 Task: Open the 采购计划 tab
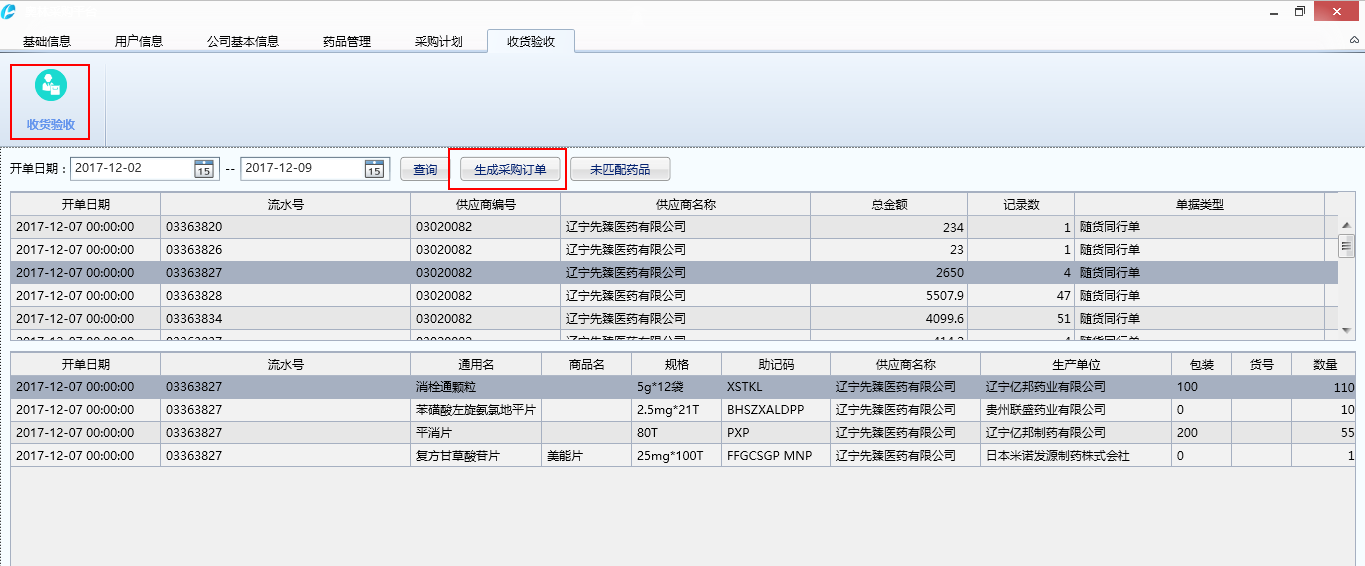coord(439,42)
